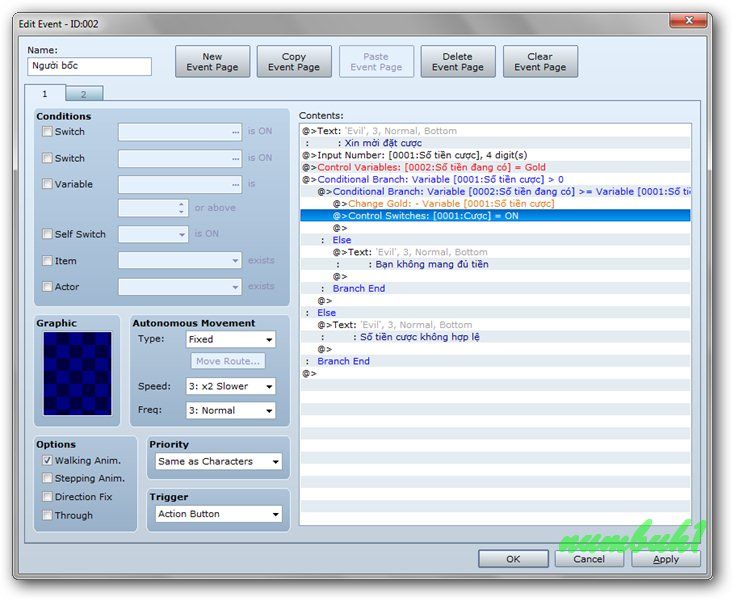This screenshot has height=600, width=733.
Task: Select the 'Xin mời đặt cược' text line
Action: (x=495, y=143)
